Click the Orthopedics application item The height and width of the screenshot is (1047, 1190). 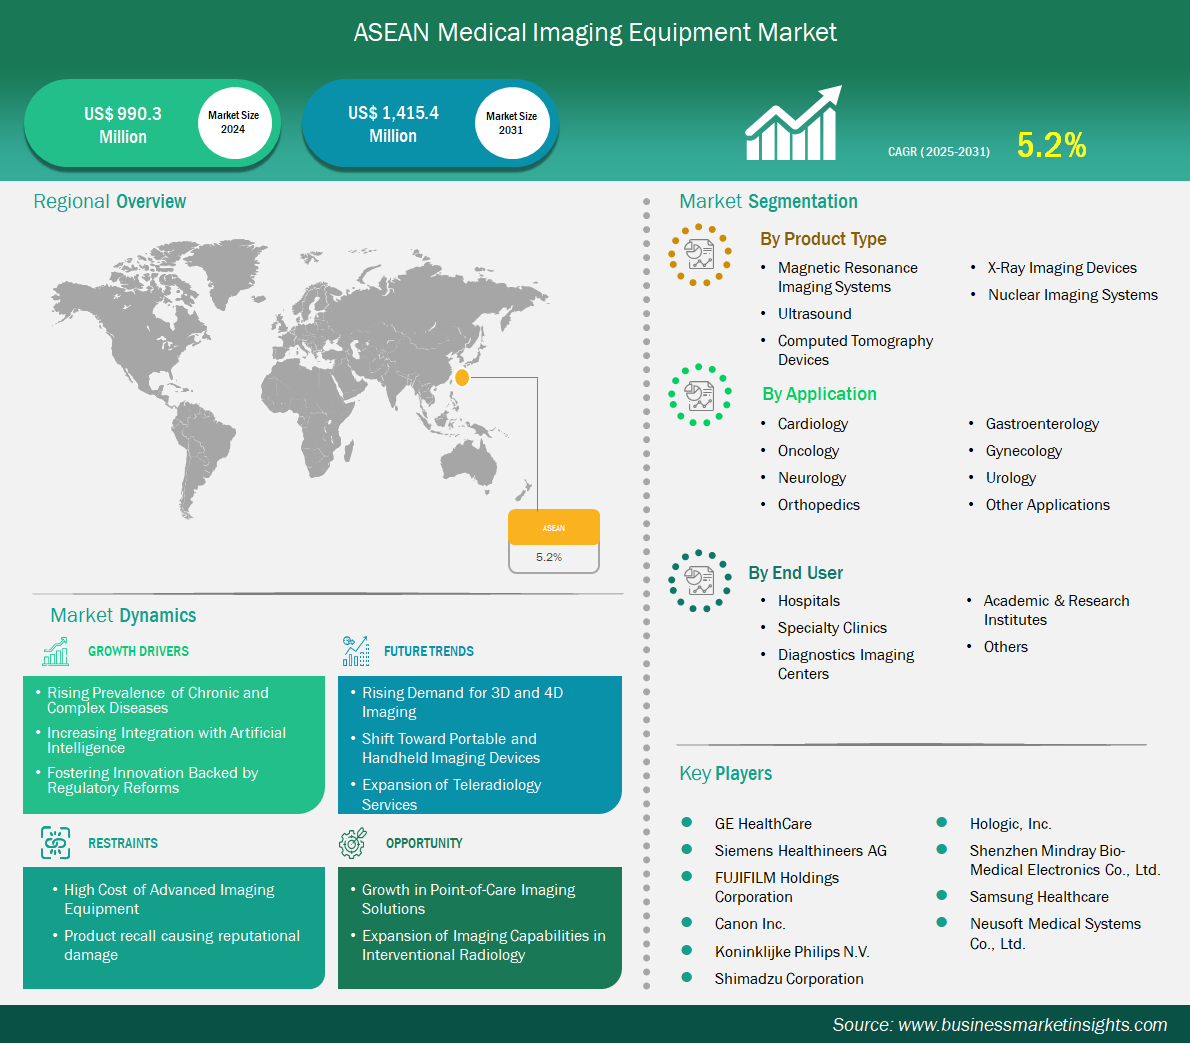point(818,505)
